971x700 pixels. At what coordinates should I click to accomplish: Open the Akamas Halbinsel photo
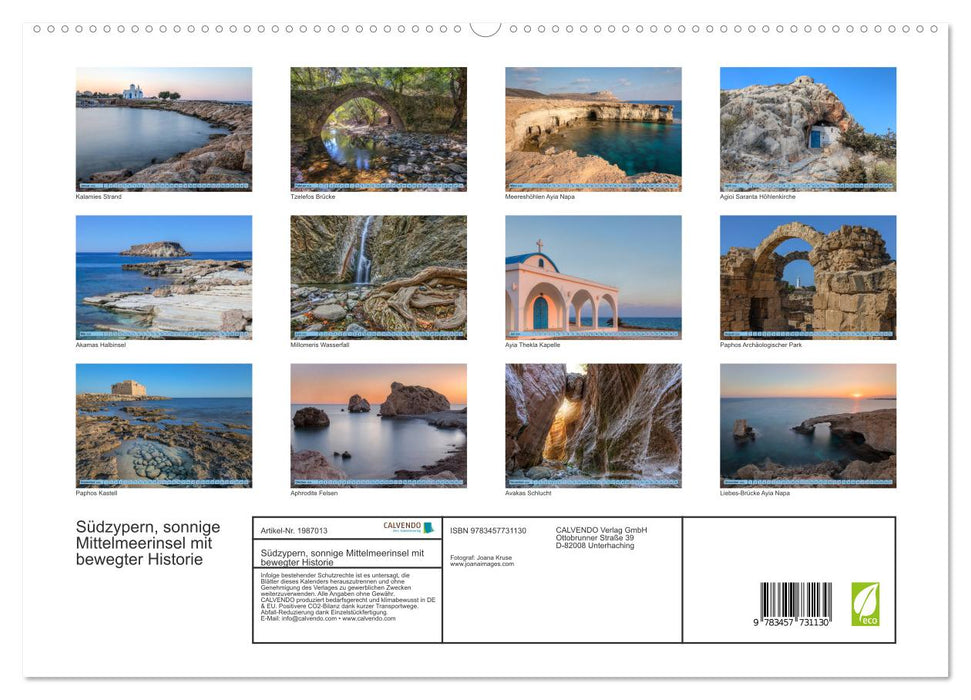point(164,277)
